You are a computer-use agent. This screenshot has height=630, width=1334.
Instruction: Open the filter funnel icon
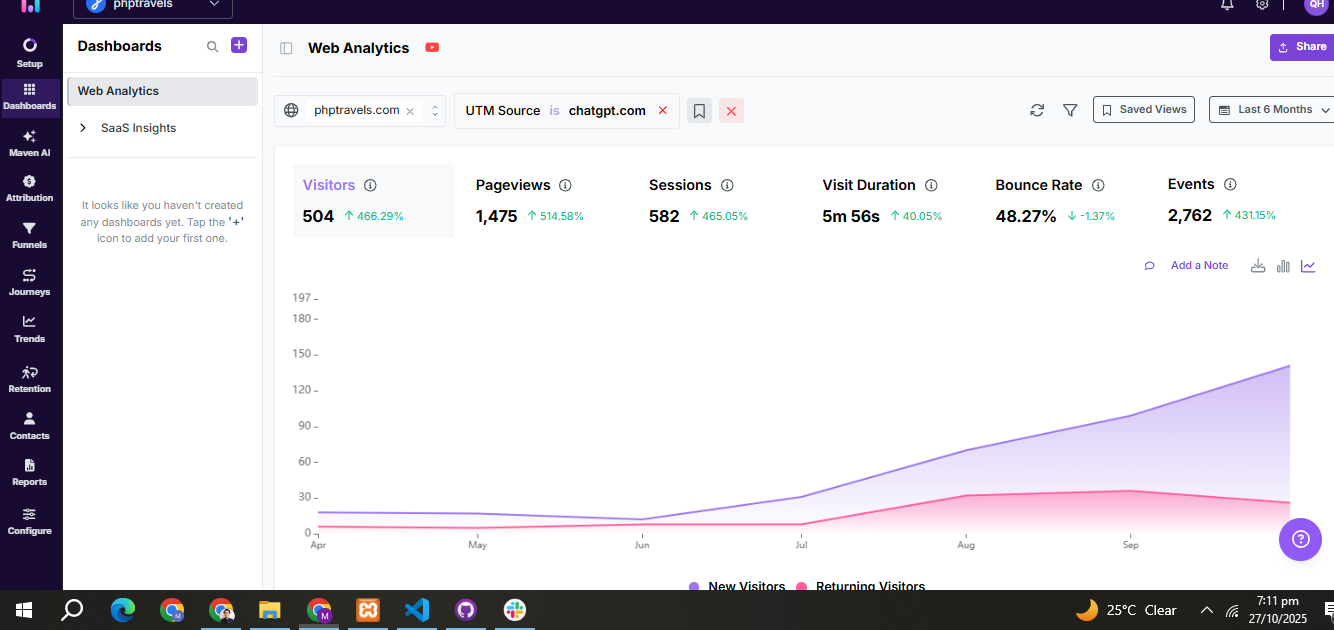click(x=1070, y=110)
